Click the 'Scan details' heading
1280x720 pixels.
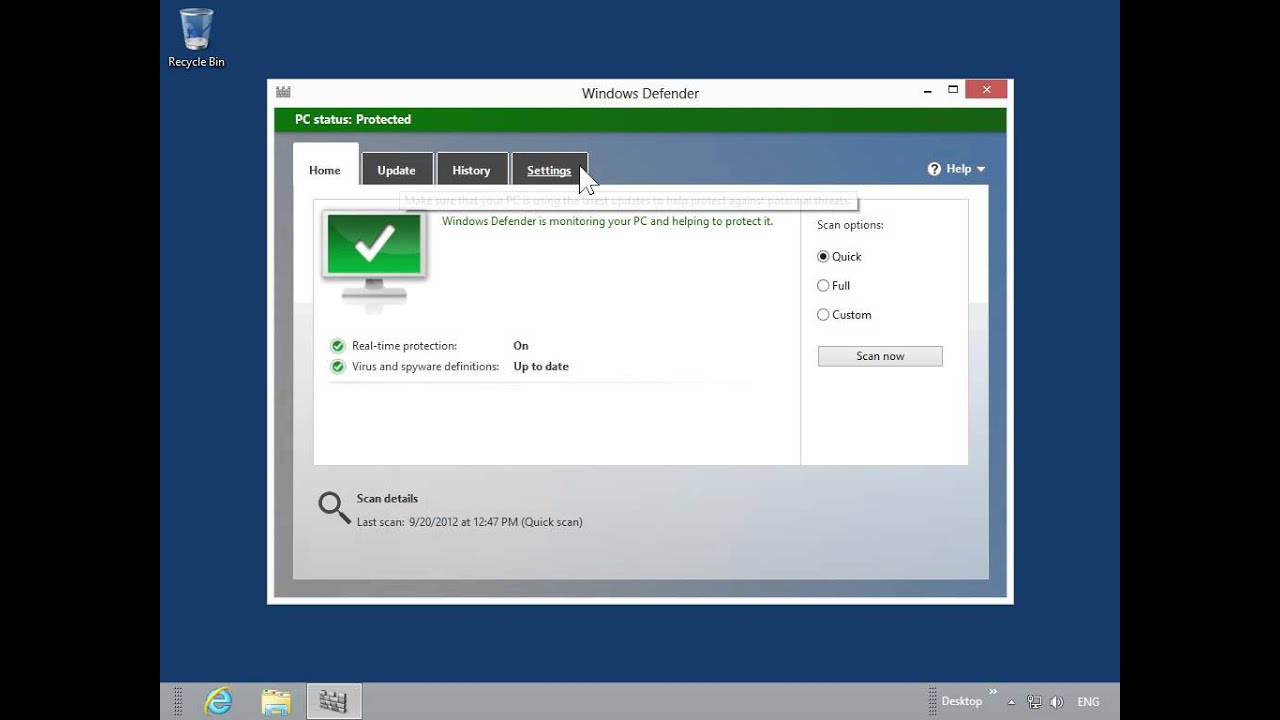387,499
